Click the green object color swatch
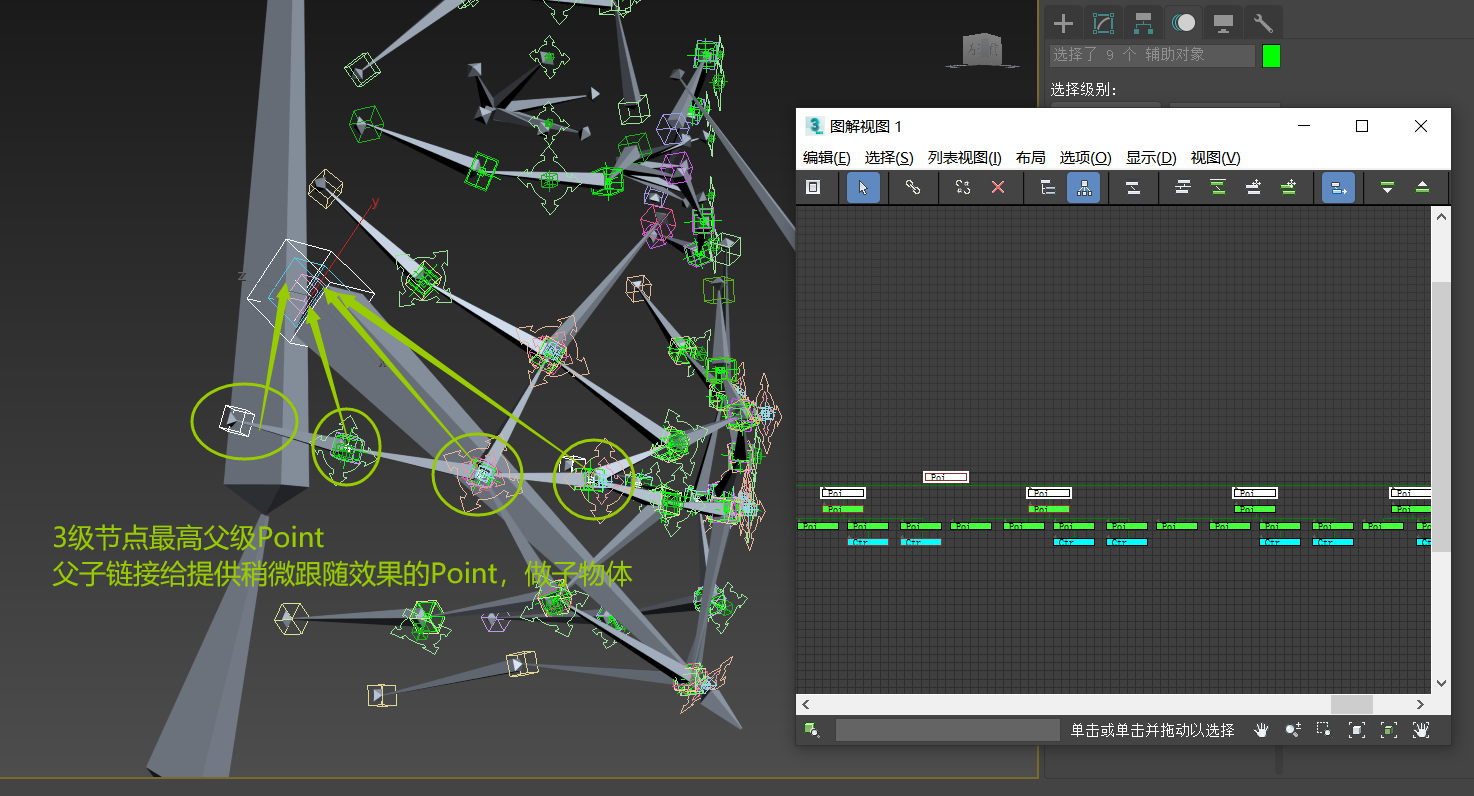 pos(1271,56)
